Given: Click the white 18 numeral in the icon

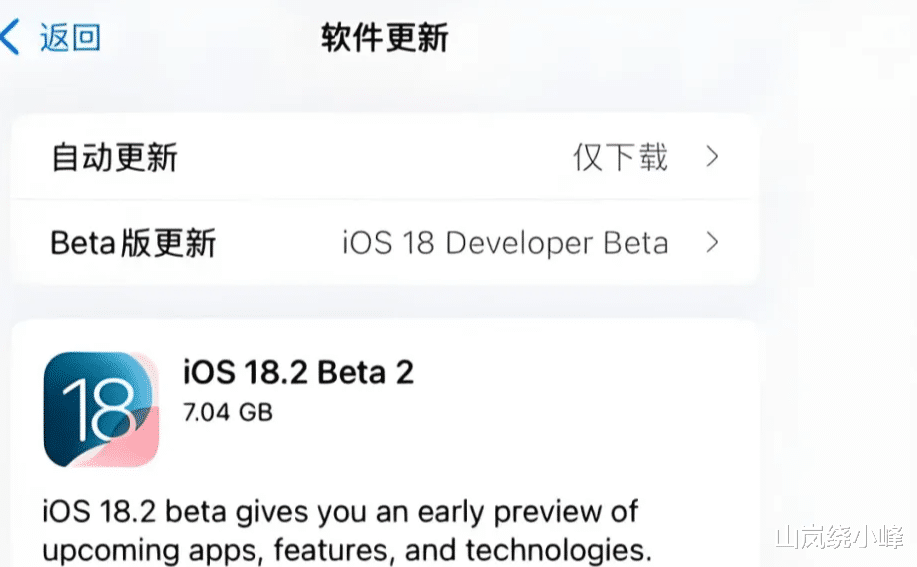Looking at the screenshot, I should [x=96, y=412].
